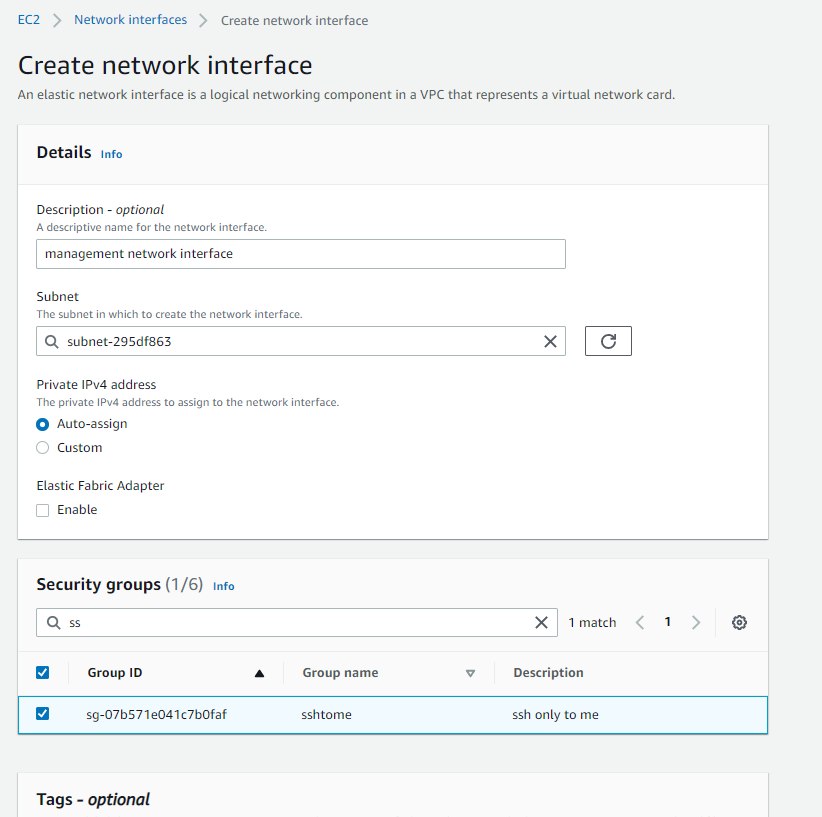Click the subnet search magnifier icon
822x817 pixels.
pos(52,341)
